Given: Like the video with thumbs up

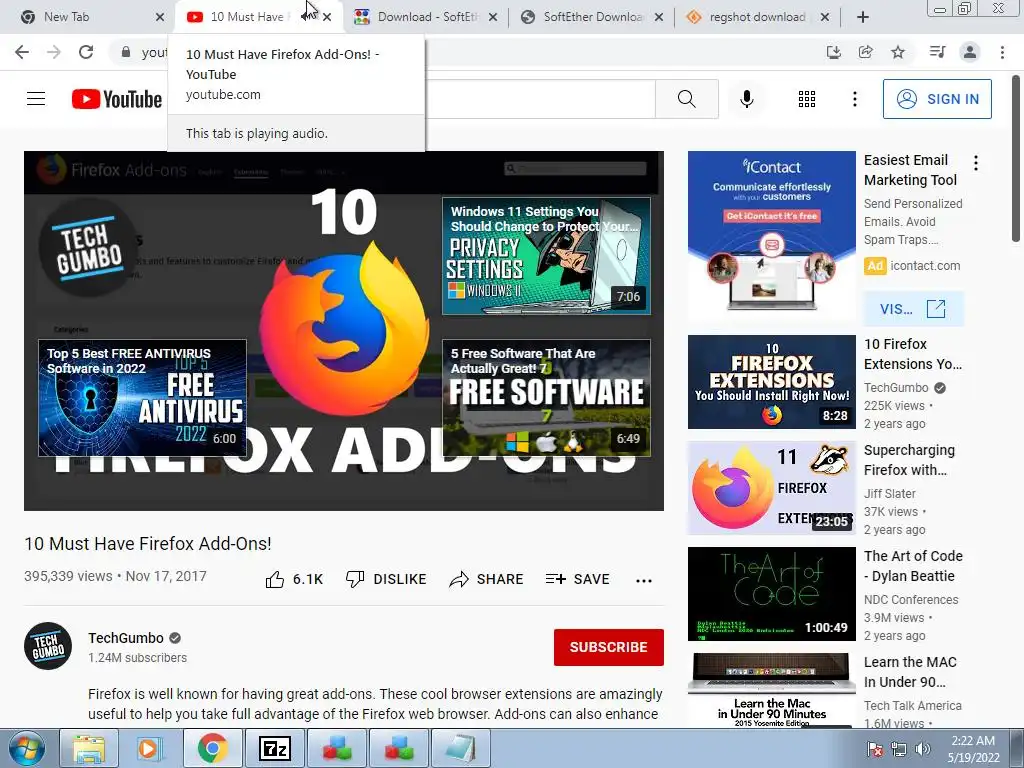Looking at the screenshot, I should pos(295,579).
